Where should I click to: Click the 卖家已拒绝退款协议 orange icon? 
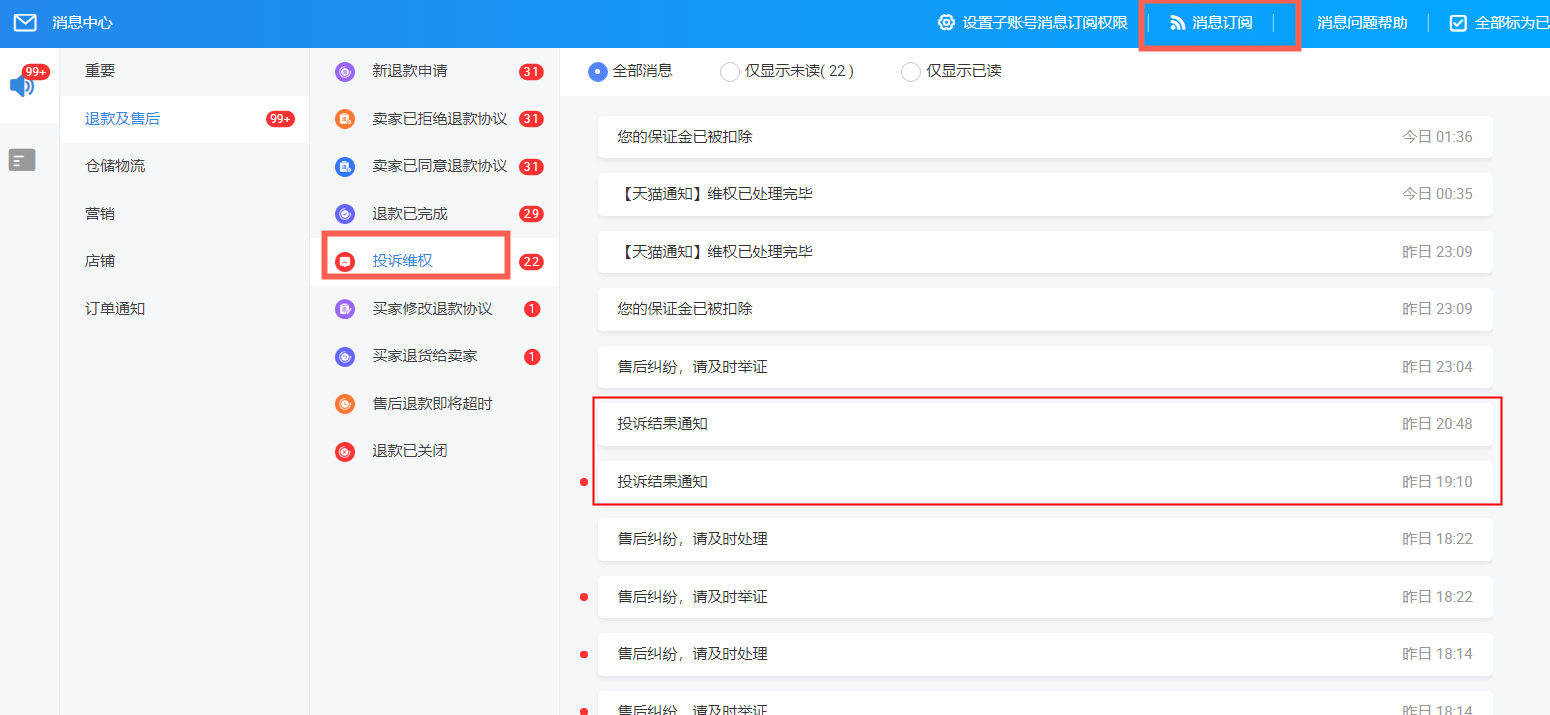pyautogui.click(x=345, y=119)
